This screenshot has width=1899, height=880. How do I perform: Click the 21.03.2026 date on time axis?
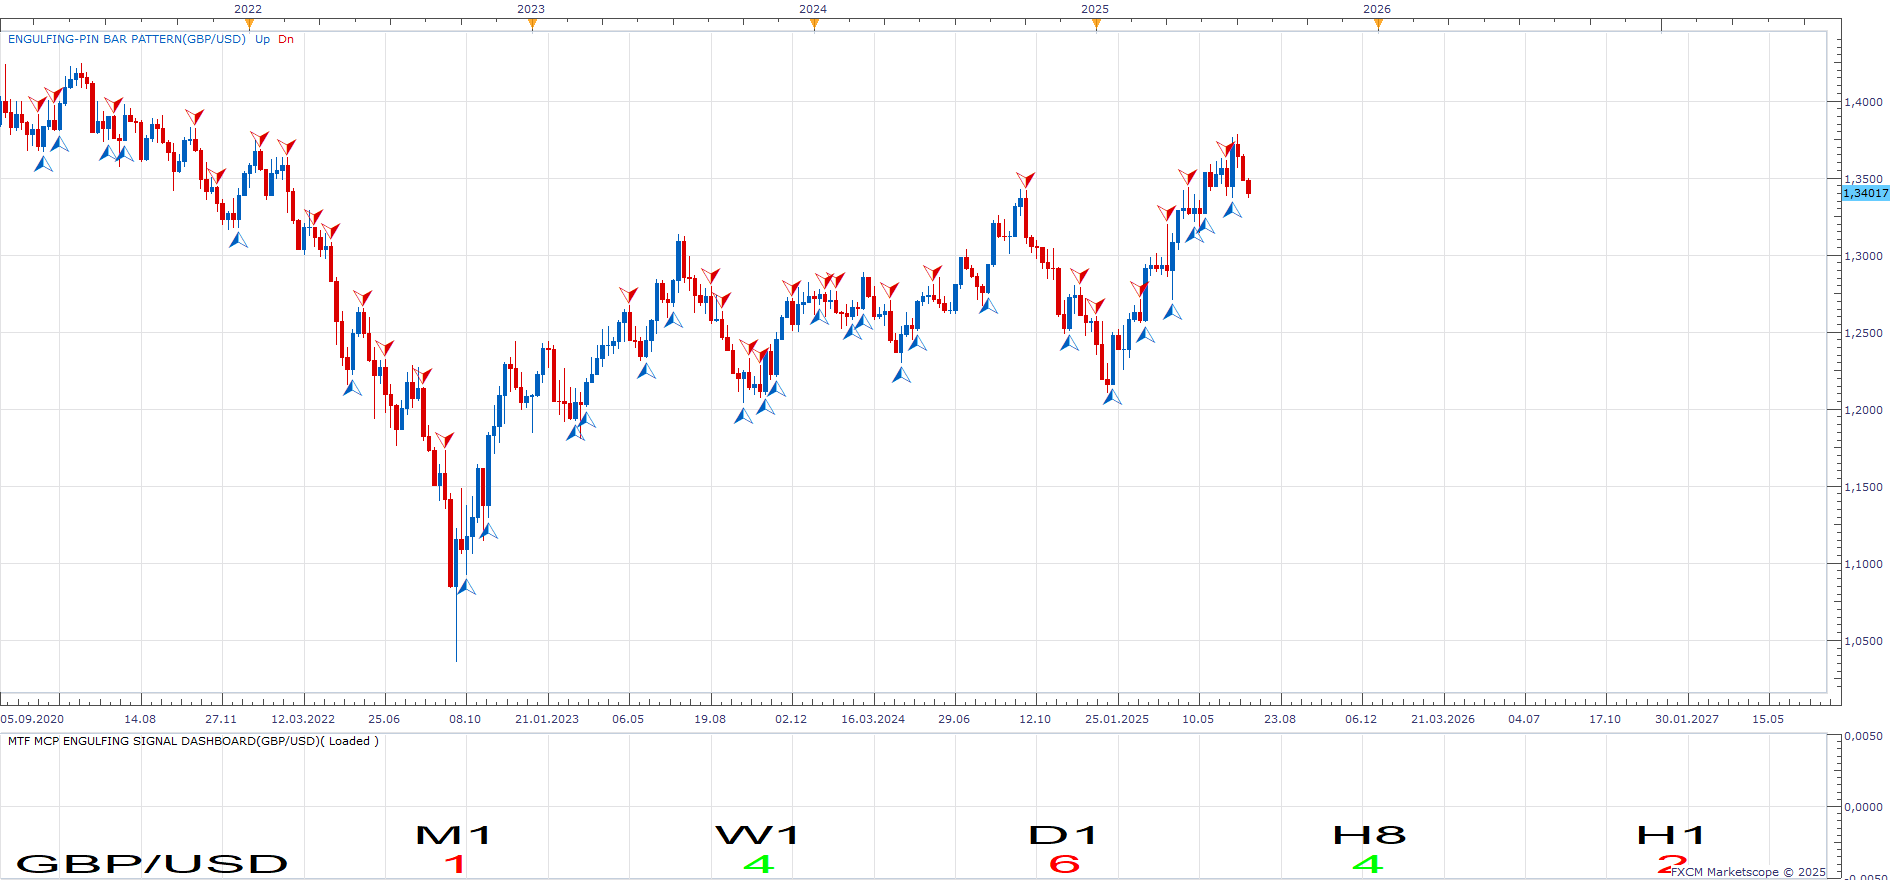[1443, 719]
